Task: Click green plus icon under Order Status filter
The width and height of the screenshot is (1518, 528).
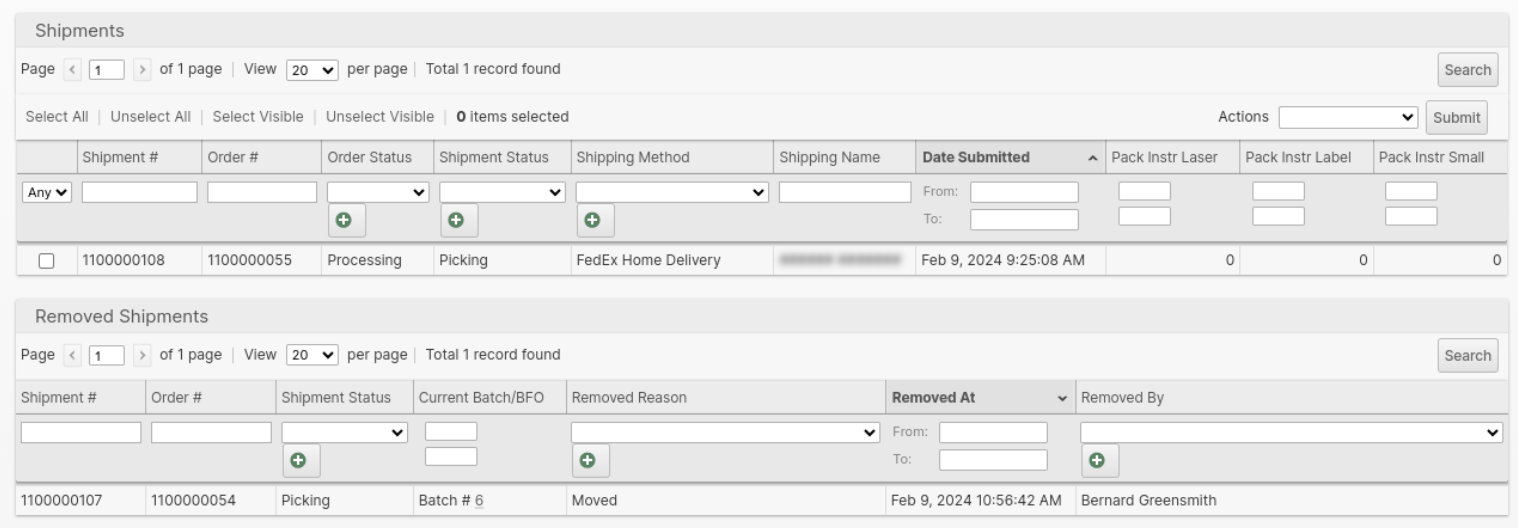Action: point(344,220)
